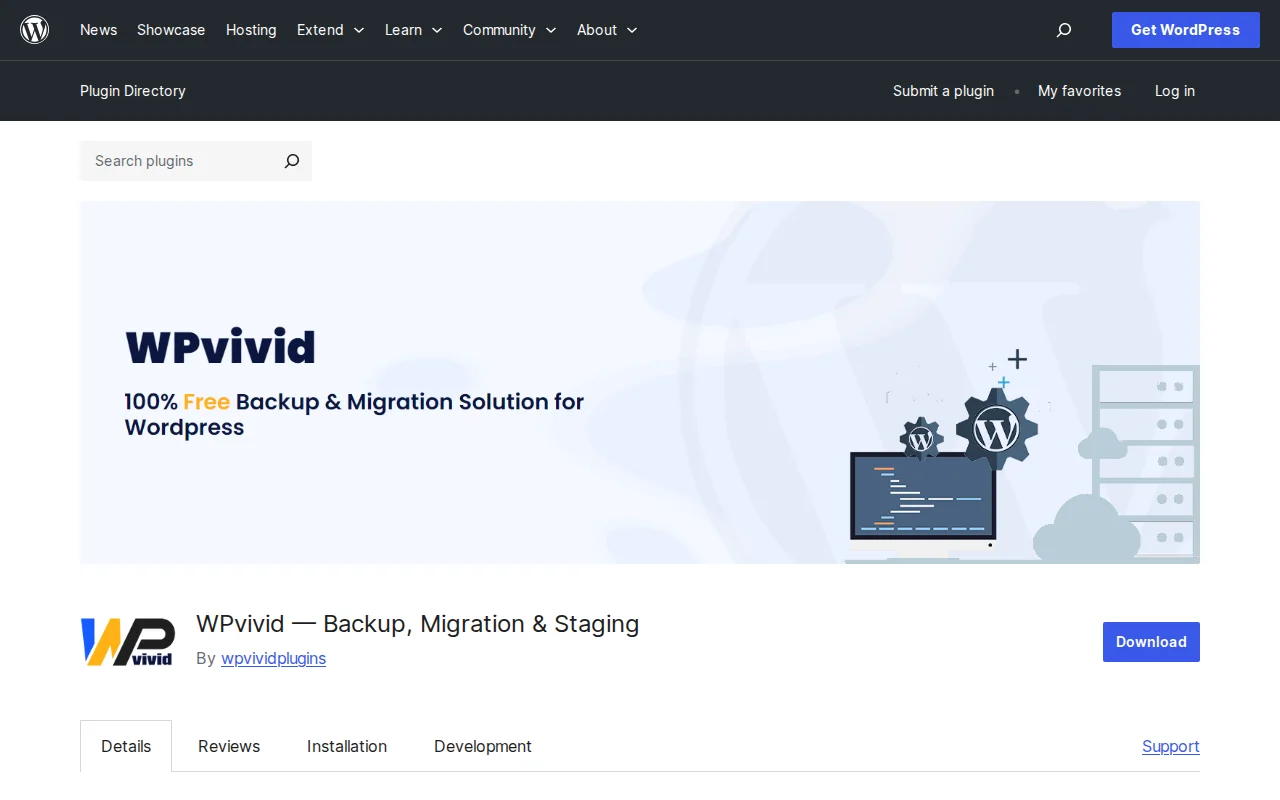Expand the Community dropdown menu
This screenshot has height=800, width=1280.
coord(509,30)
